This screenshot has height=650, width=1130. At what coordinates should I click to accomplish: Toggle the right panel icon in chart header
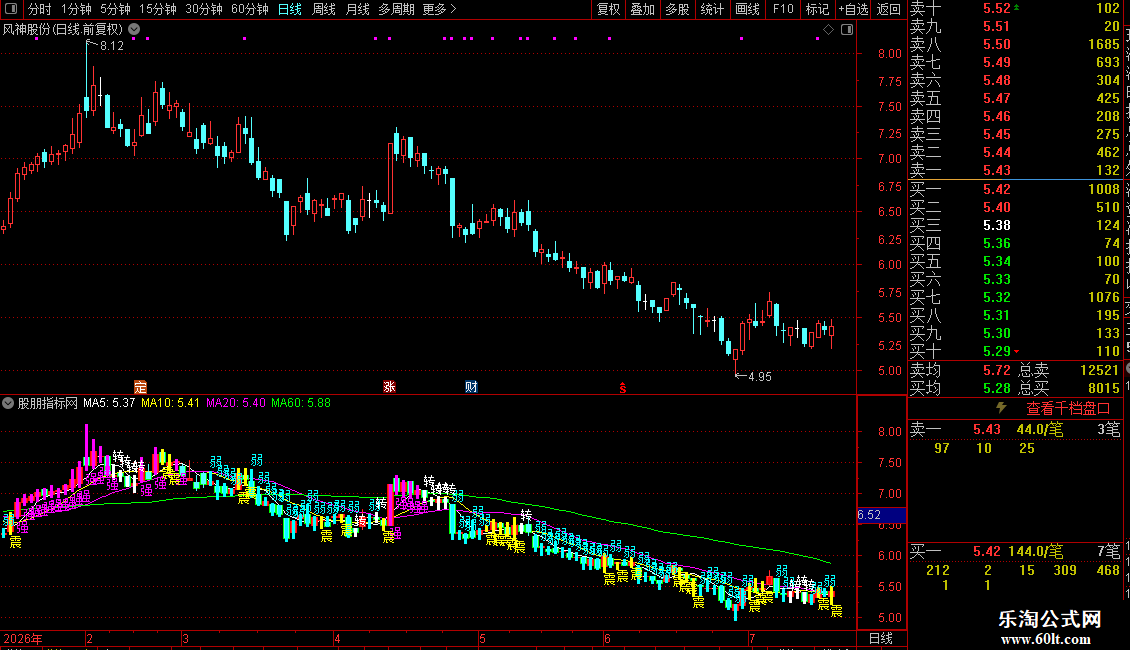click(848, 30)
